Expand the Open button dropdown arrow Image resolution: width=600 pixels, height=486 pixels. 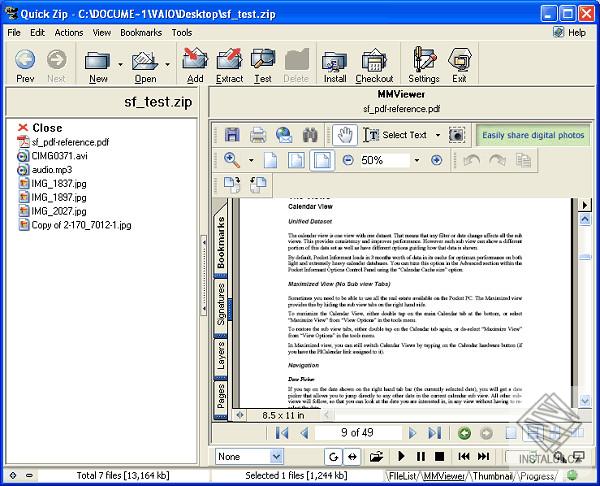click(167, 64)
